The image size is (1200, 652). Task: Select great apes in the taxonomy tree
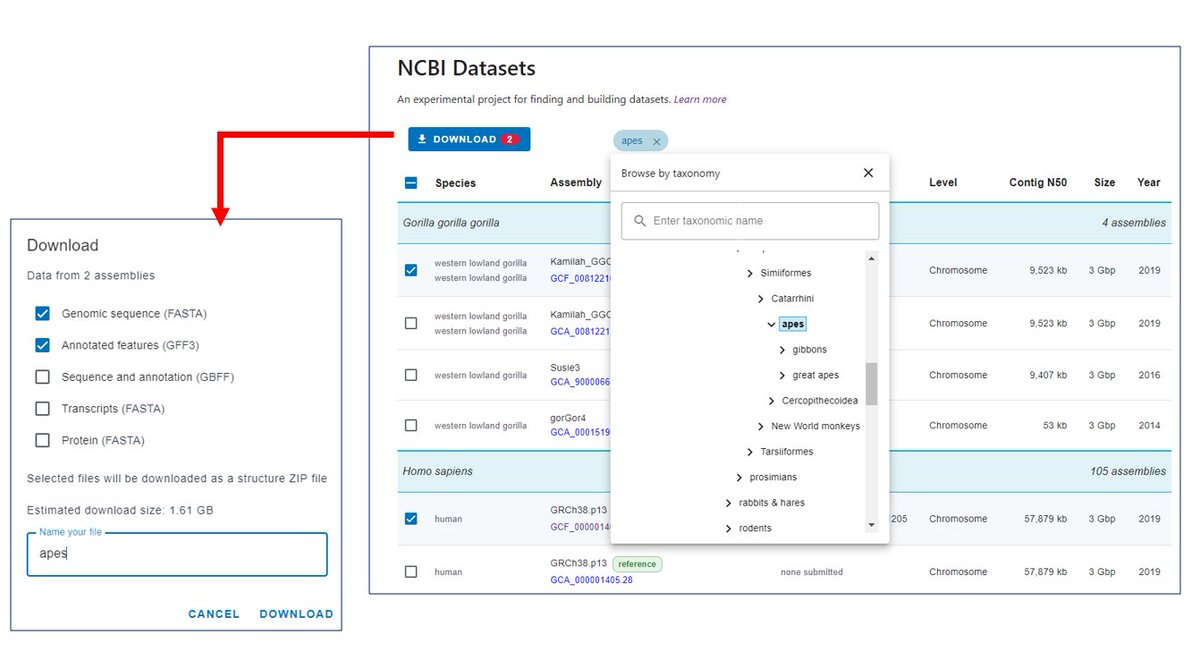click(815, 375)
